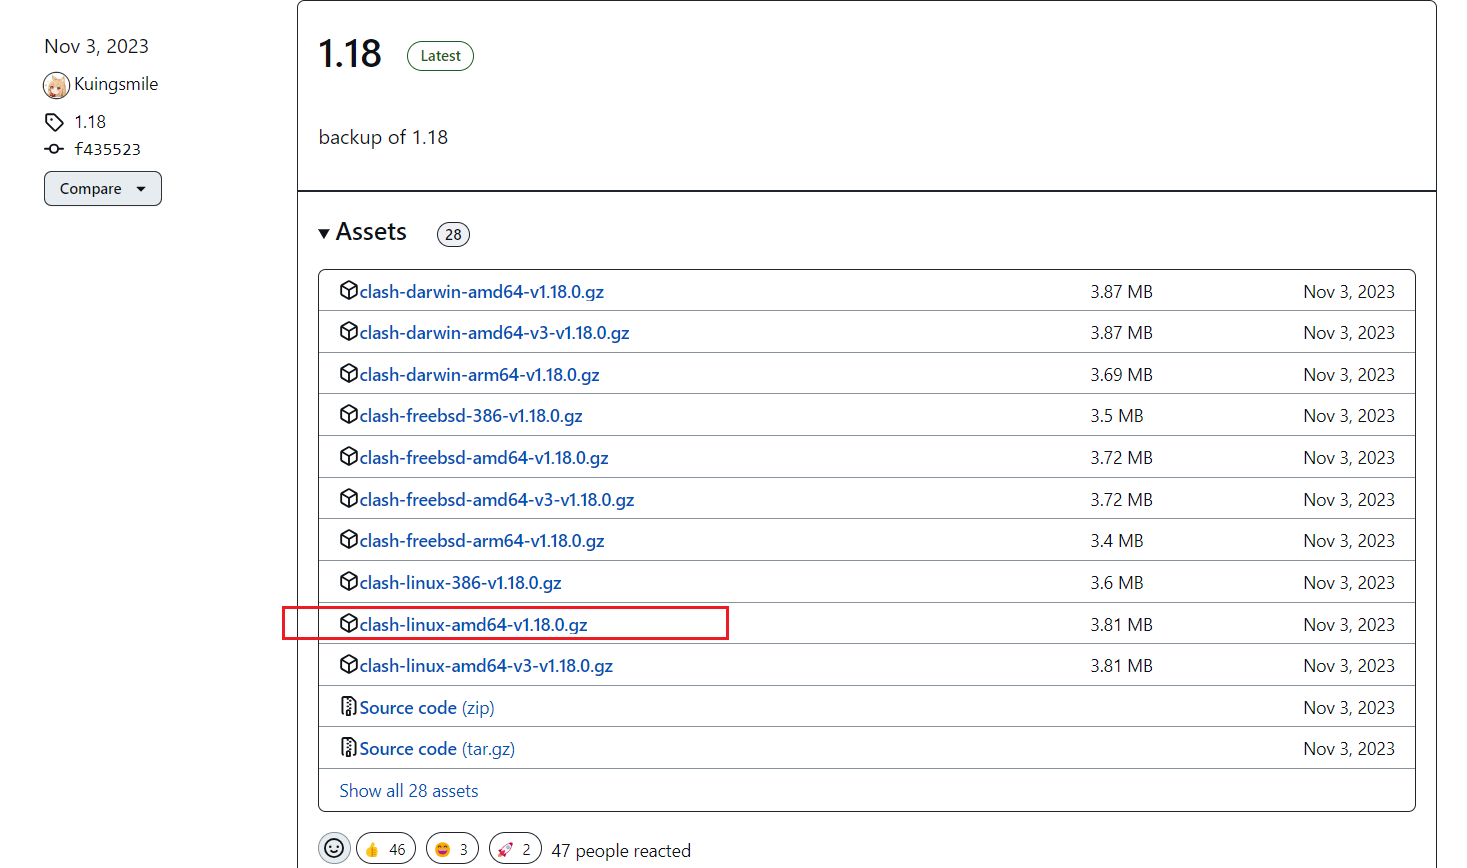Click the smiley add-reaction icon

(x=334, y=848)
